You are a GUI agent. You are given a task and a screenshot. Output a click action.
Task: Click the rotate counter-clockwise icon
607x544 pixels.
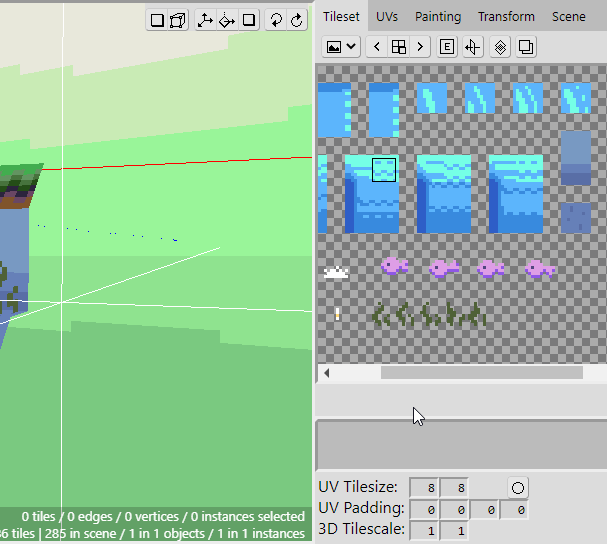point(276,20)
